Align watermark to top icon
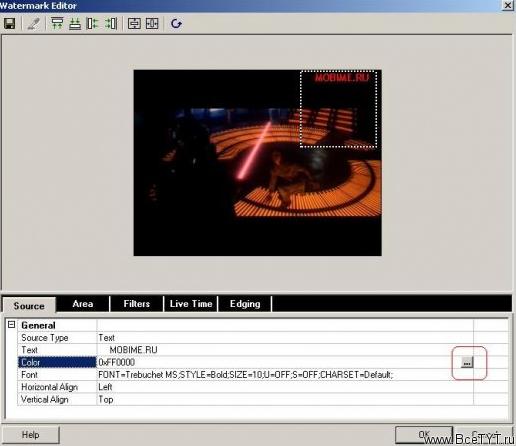The width and height of the screenshot is (516, 446). coord(57,24)
